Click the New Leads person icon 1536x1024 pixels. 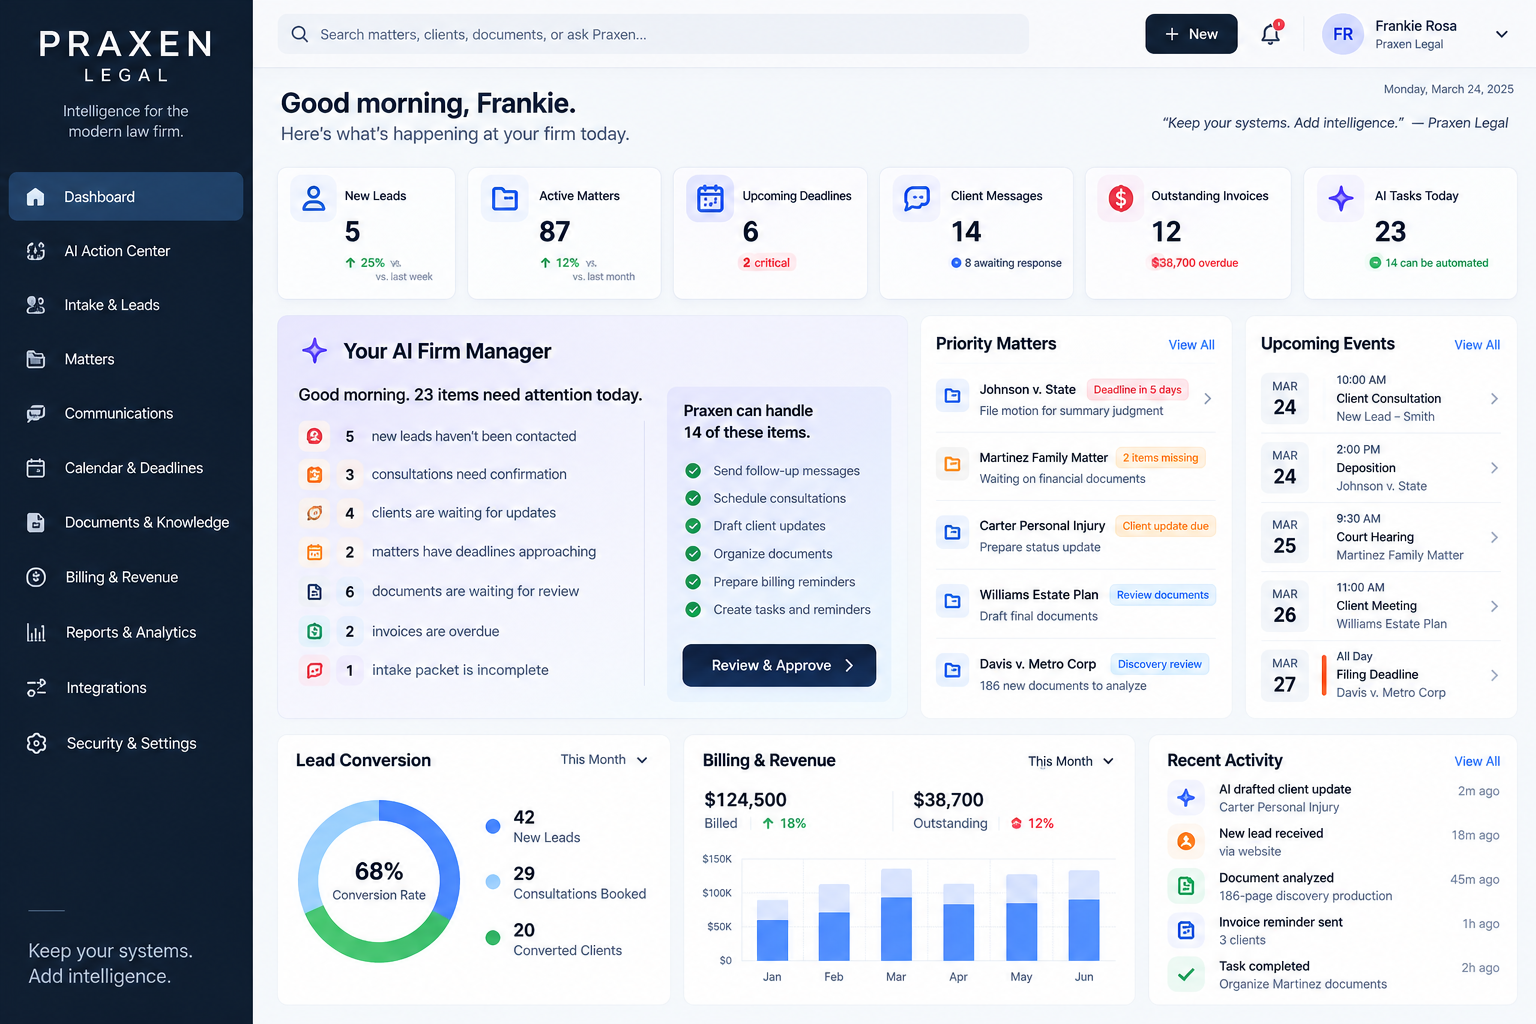click(x=314, y=198)
